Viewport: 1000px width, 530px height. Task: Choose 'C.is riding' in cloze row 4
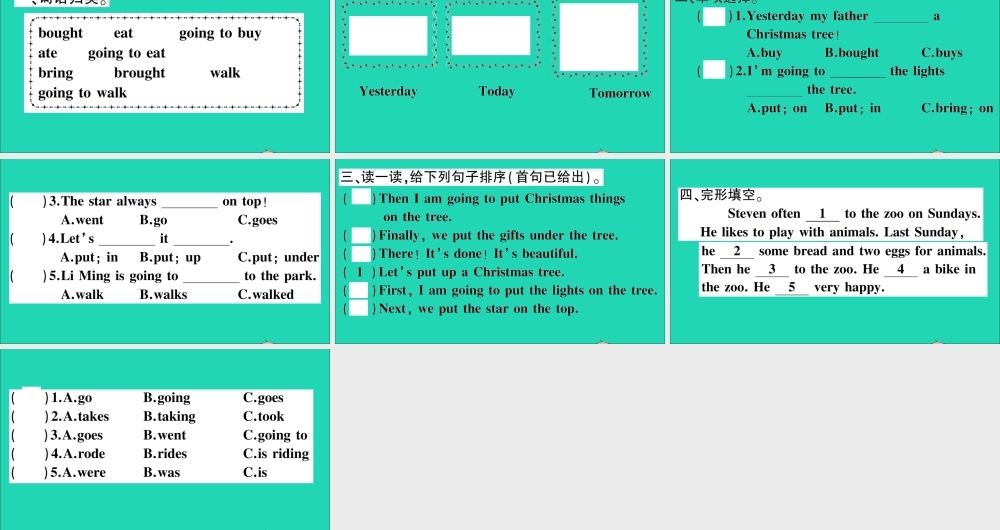pos(276,454)
